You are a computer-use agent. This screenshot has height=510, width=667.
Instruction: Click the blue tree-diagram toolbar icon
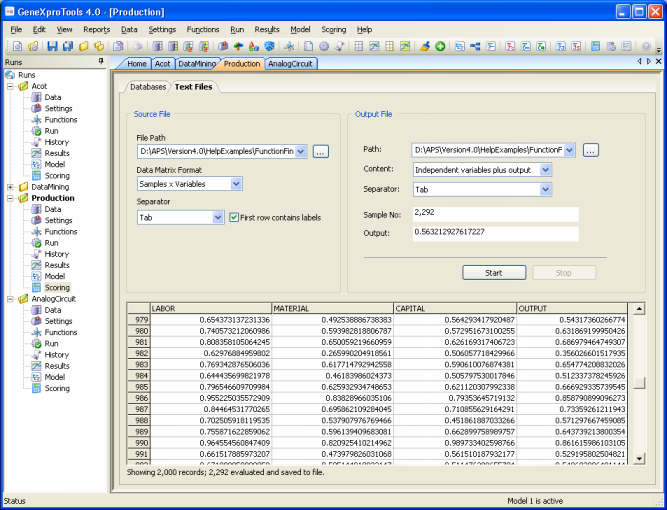click(475, 46)
